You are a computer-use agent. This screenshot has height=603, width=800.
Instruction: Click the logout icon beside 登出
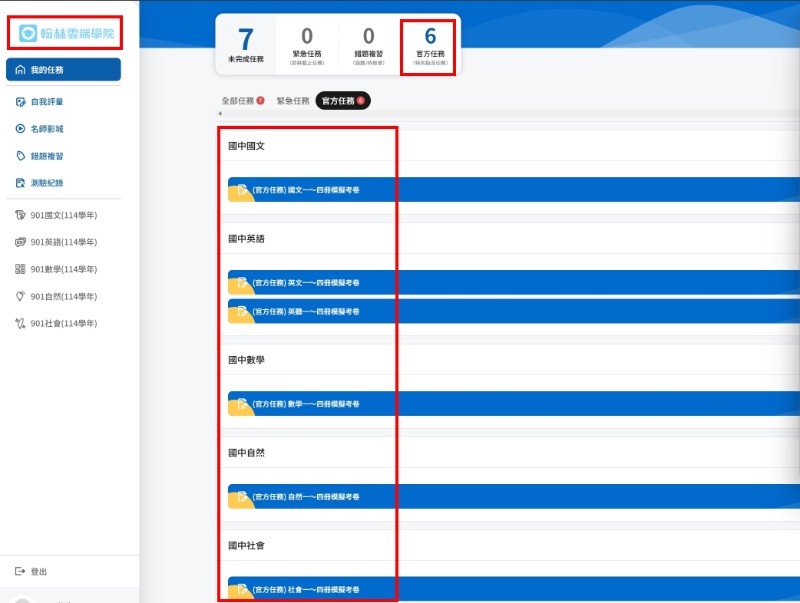coord(20,572)
